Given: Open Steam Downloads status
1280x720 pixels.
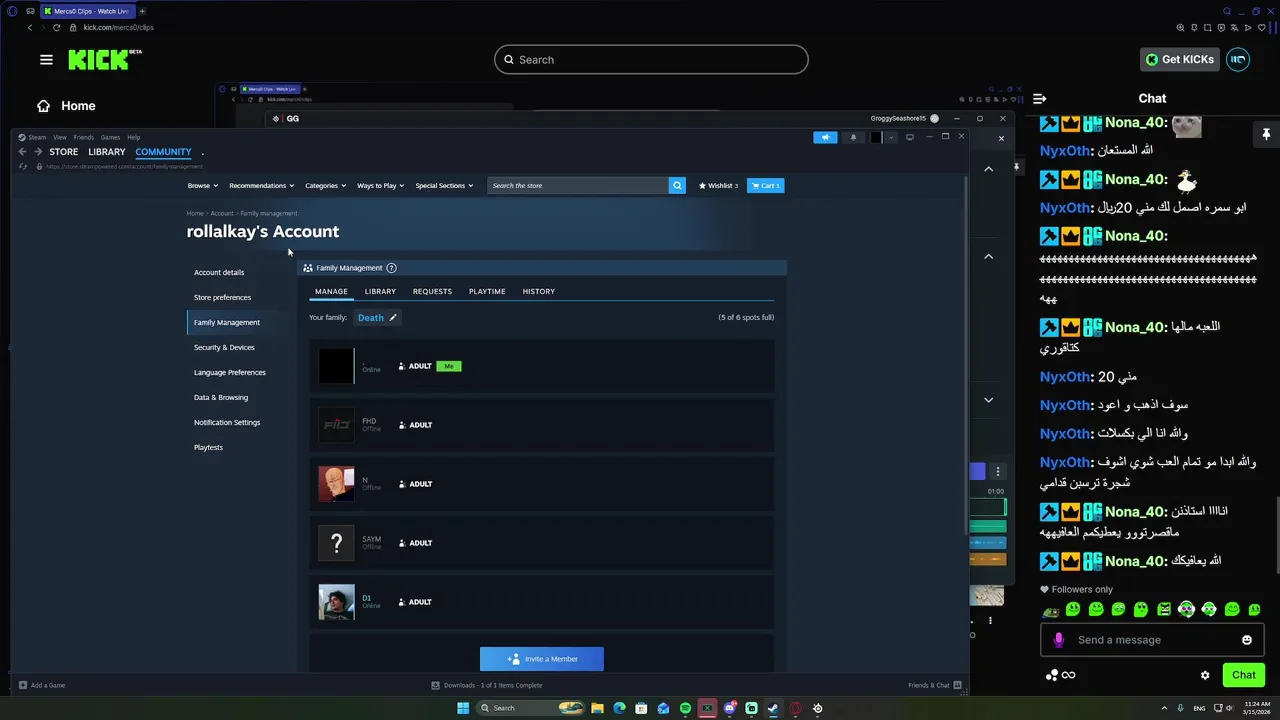Looking at the screenshot, I should (x=487, y=685).
